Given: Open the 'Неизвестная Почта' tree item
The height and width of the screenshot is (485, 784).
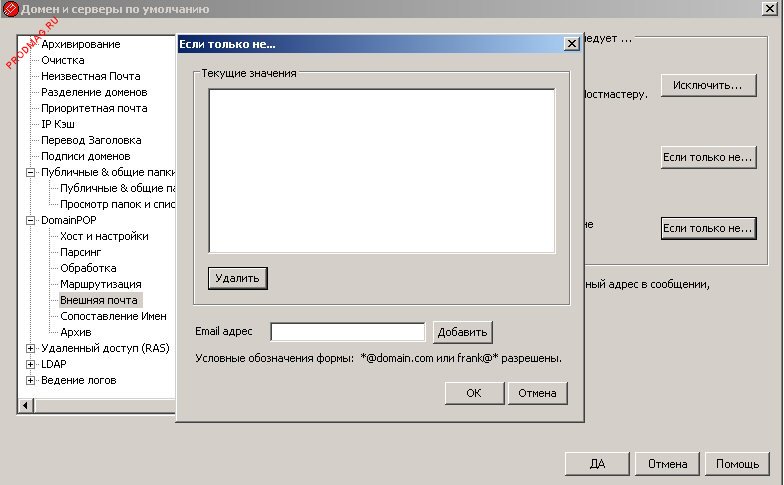Looking at the screenshot, I should point(90,76).
